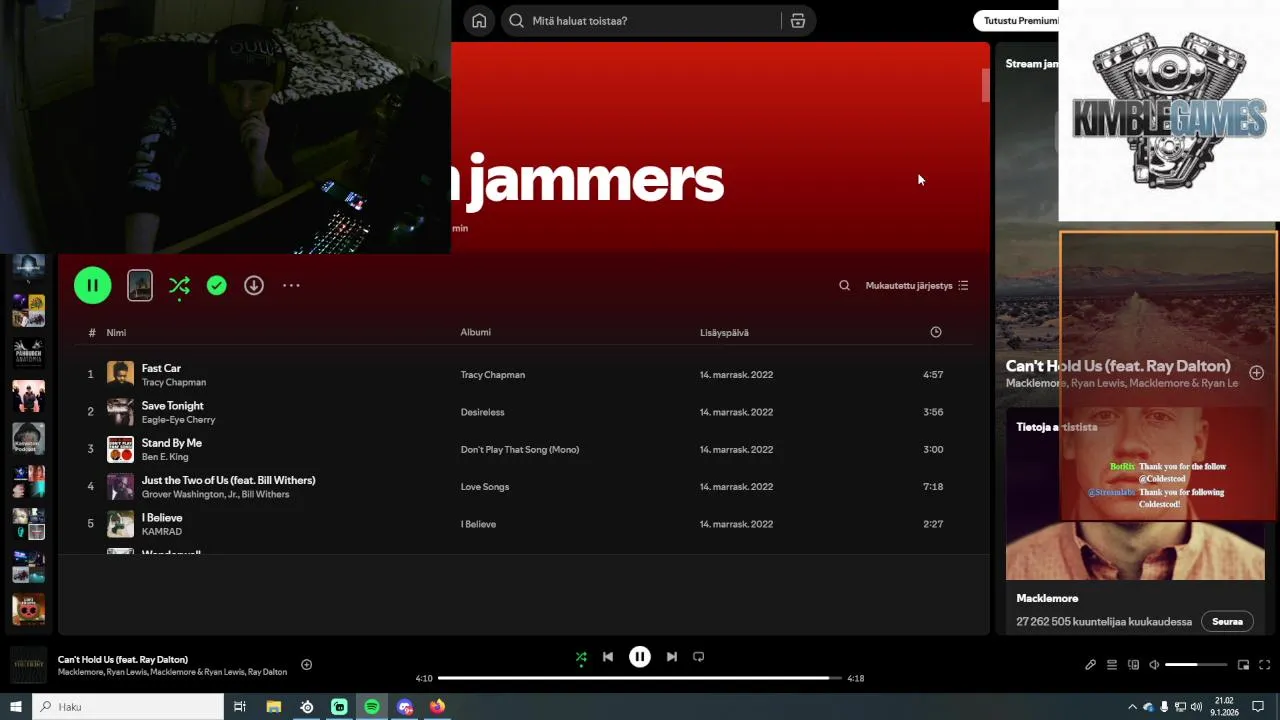Click the Mitä haluat toistaa? search field
The image size is (1280, 720).
click(x=640, y=21)
